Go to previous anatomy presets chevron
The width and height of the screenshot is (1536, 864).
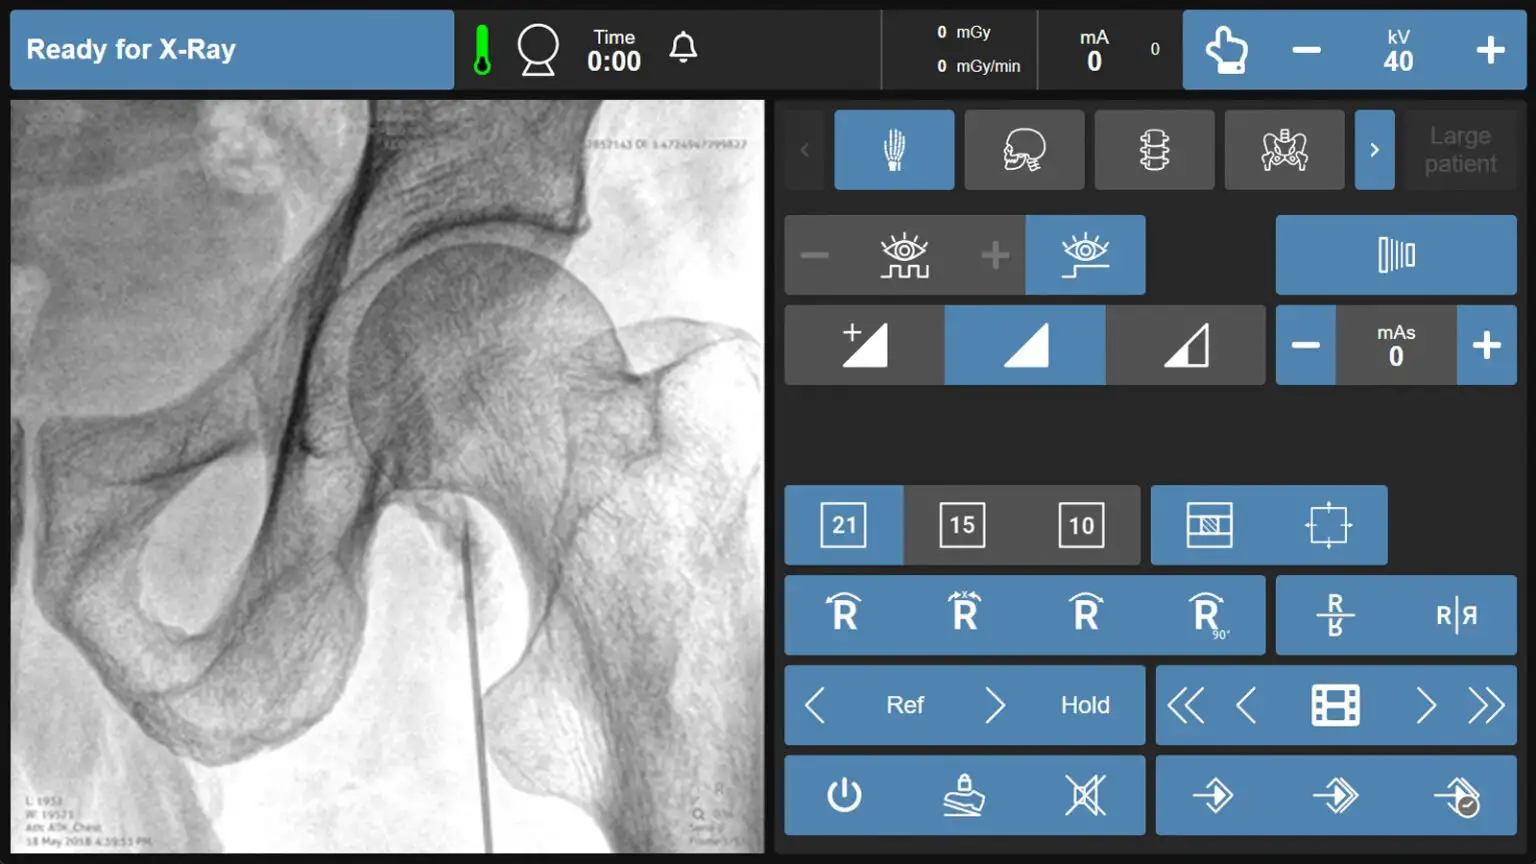click(805, 150)
